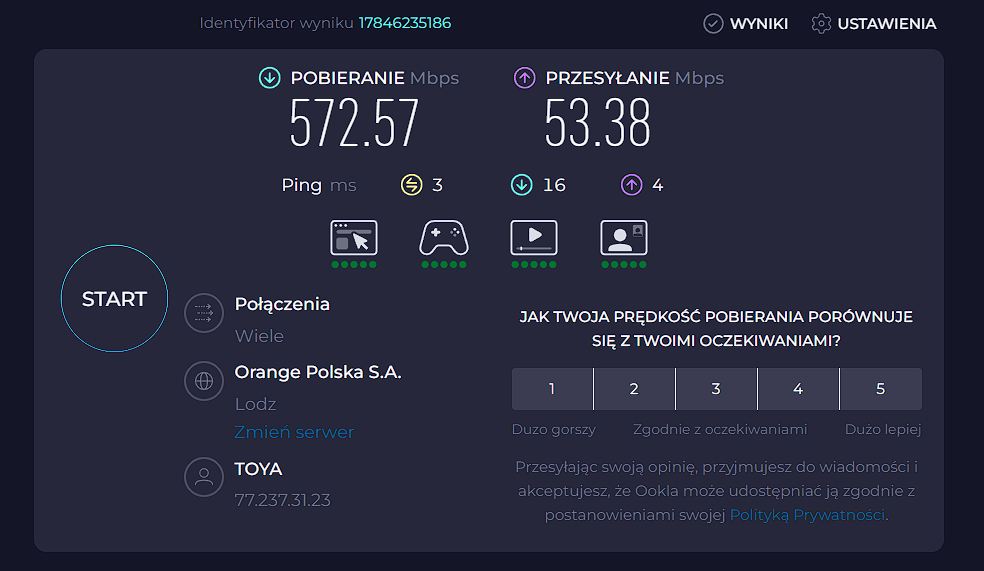984x571 pixels.
Task: Select rating 3 matching expectations
Action: [716, 389]
